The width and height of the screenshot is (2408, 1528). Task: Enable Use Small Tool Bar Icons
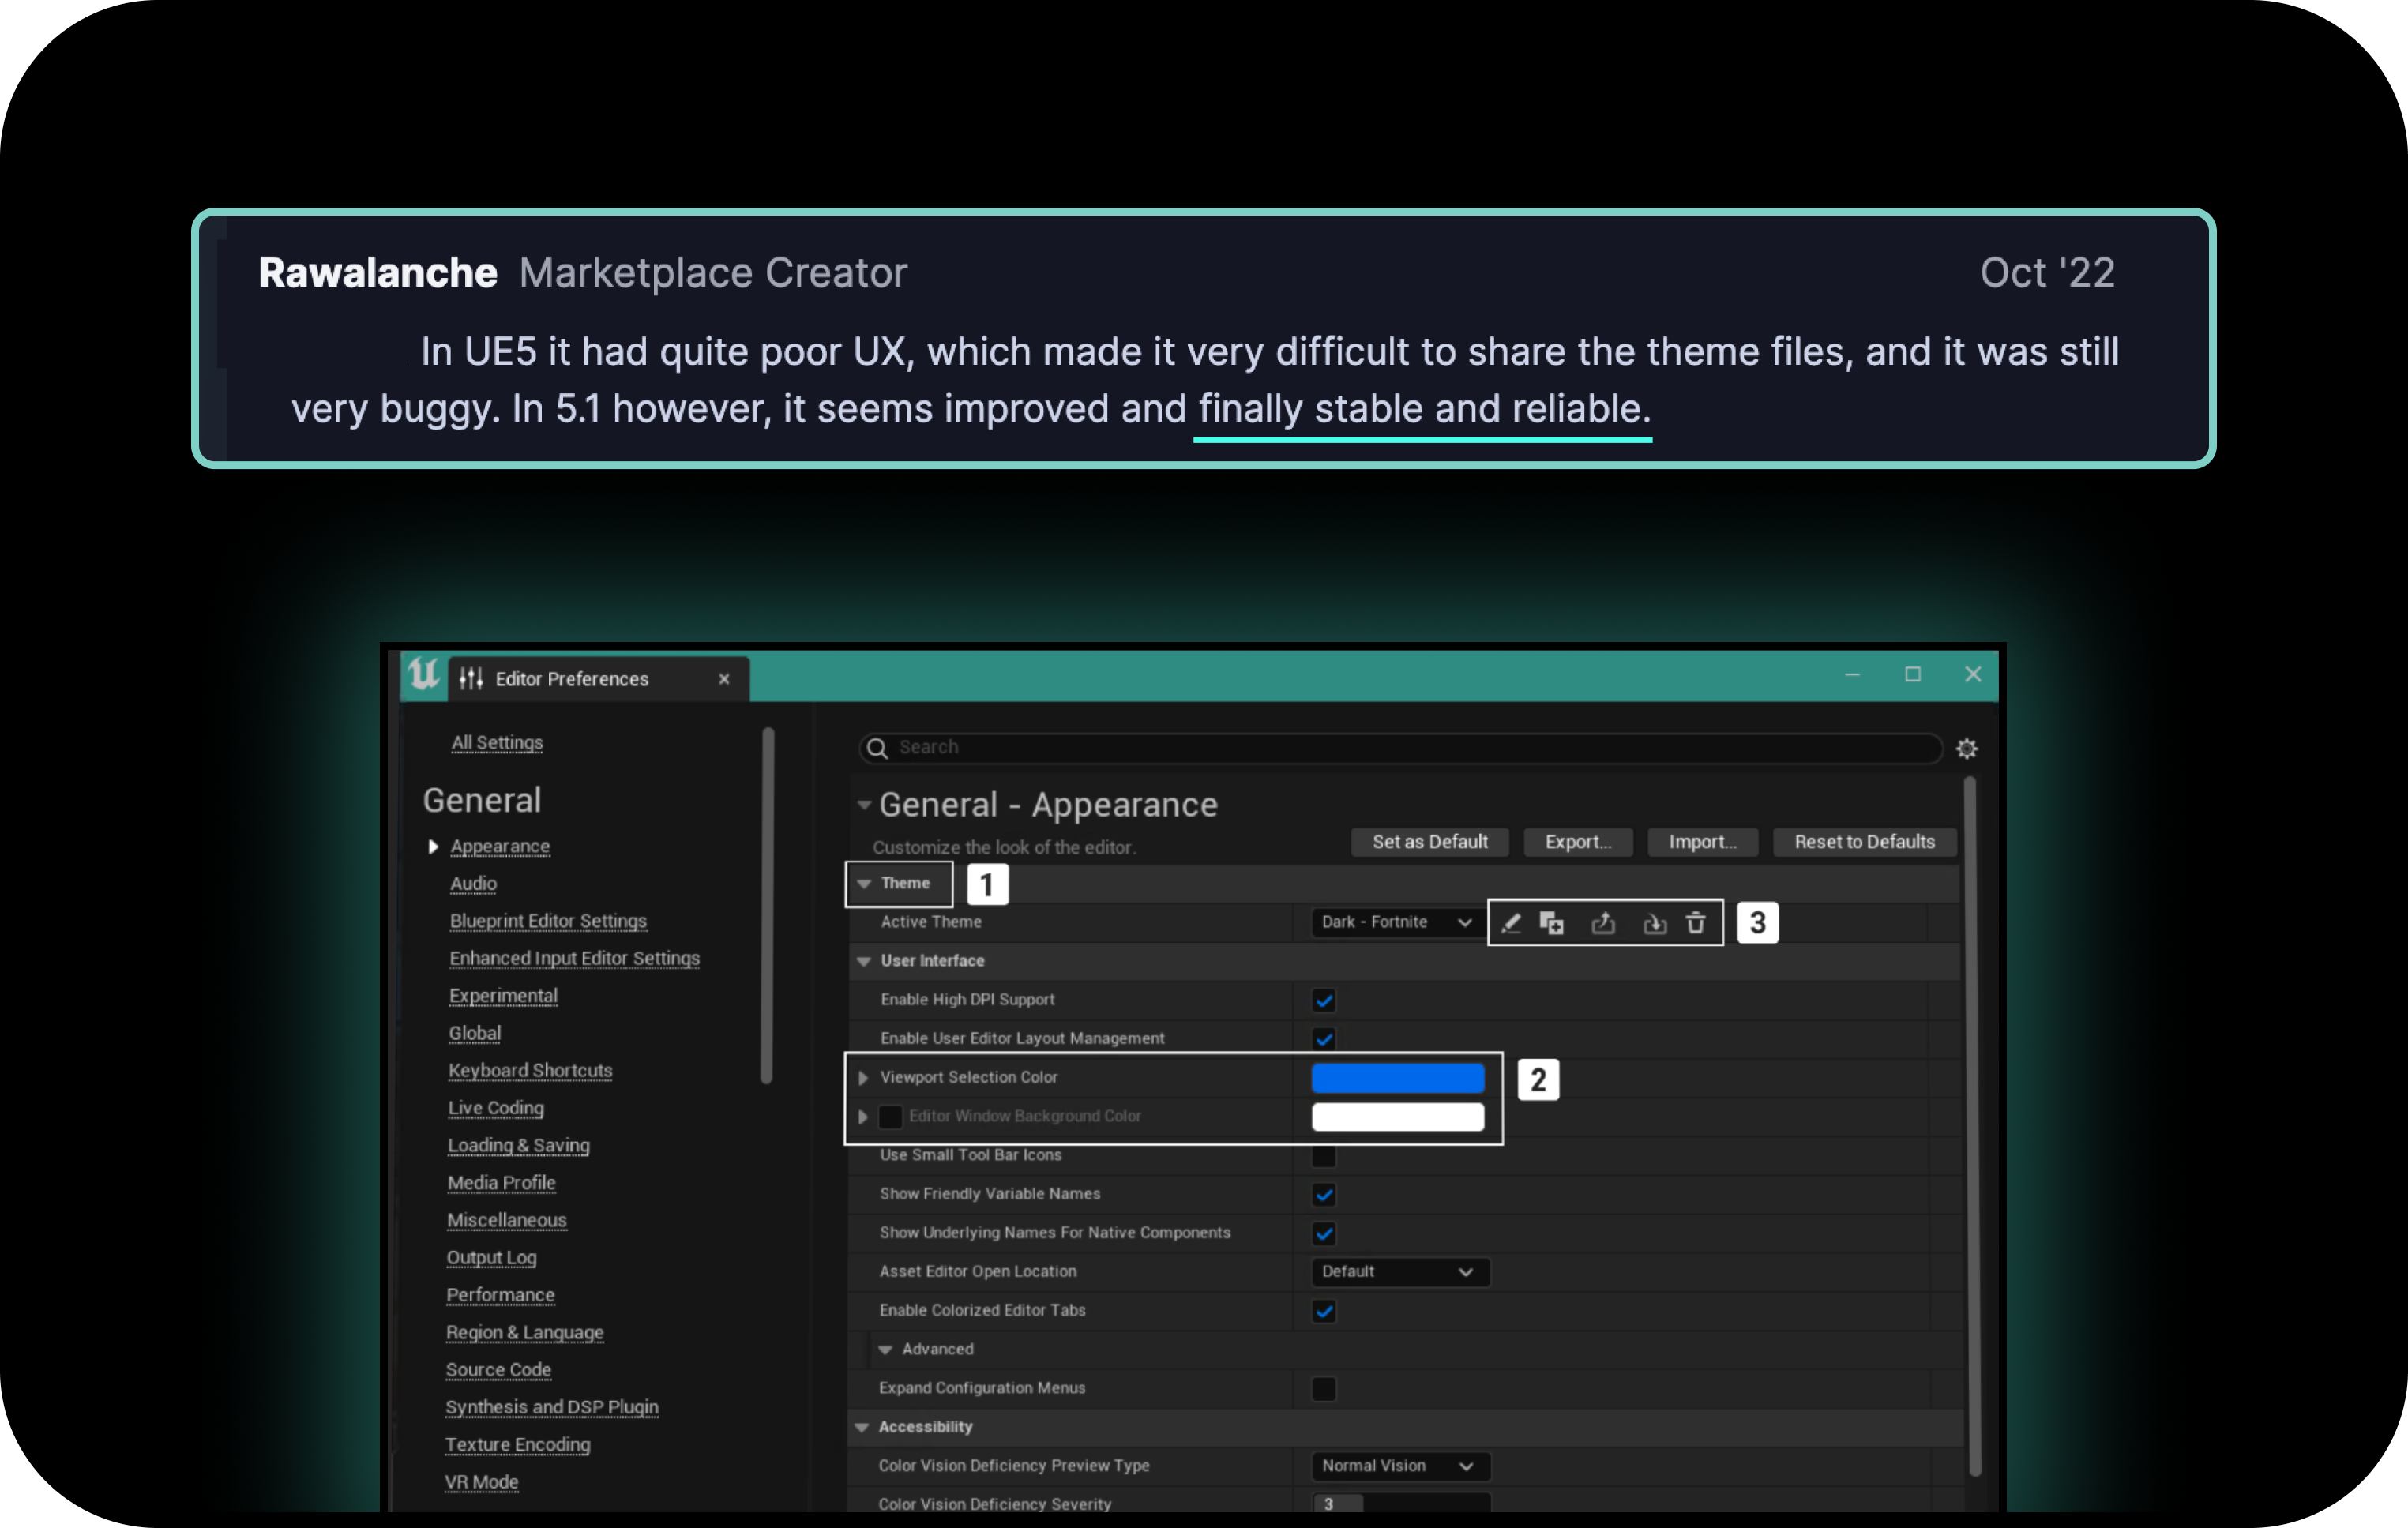click(1324, 1156)
